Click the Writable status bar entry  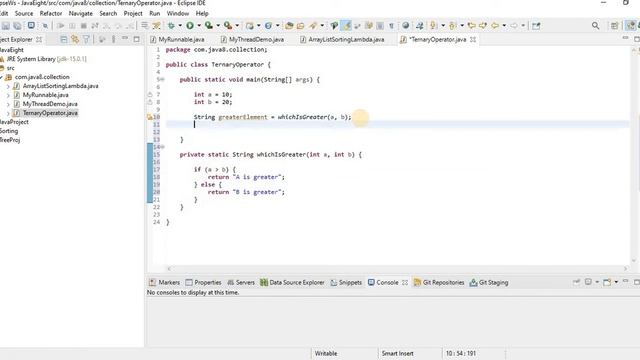click(326, 353)
